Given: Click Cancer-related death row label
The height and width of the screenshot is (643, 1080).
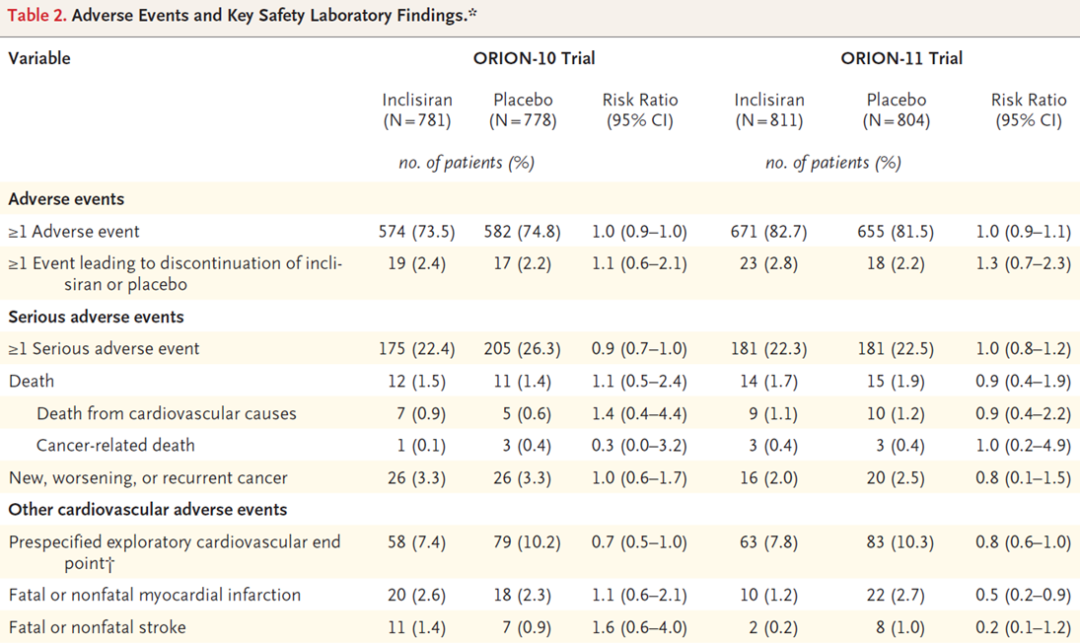Looking at the screenshot, I should click(115, 445).
